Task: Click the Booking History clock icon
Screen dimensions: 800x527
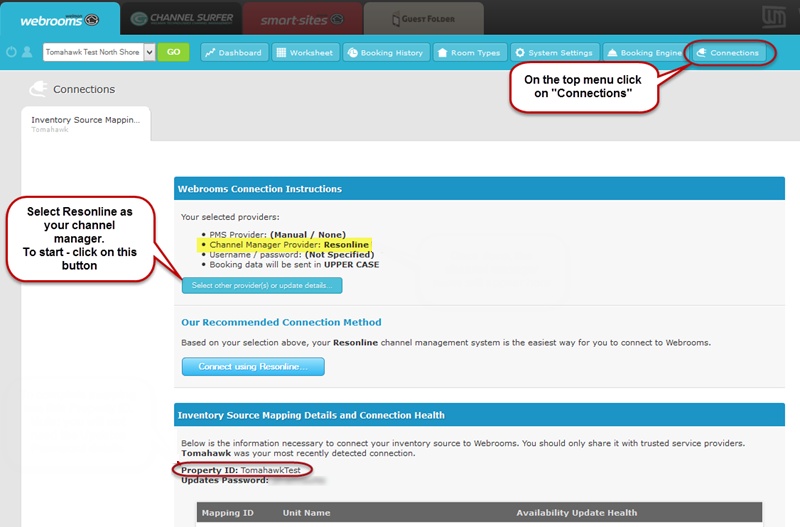Action: pyautogui.click(x=353, y=53)
